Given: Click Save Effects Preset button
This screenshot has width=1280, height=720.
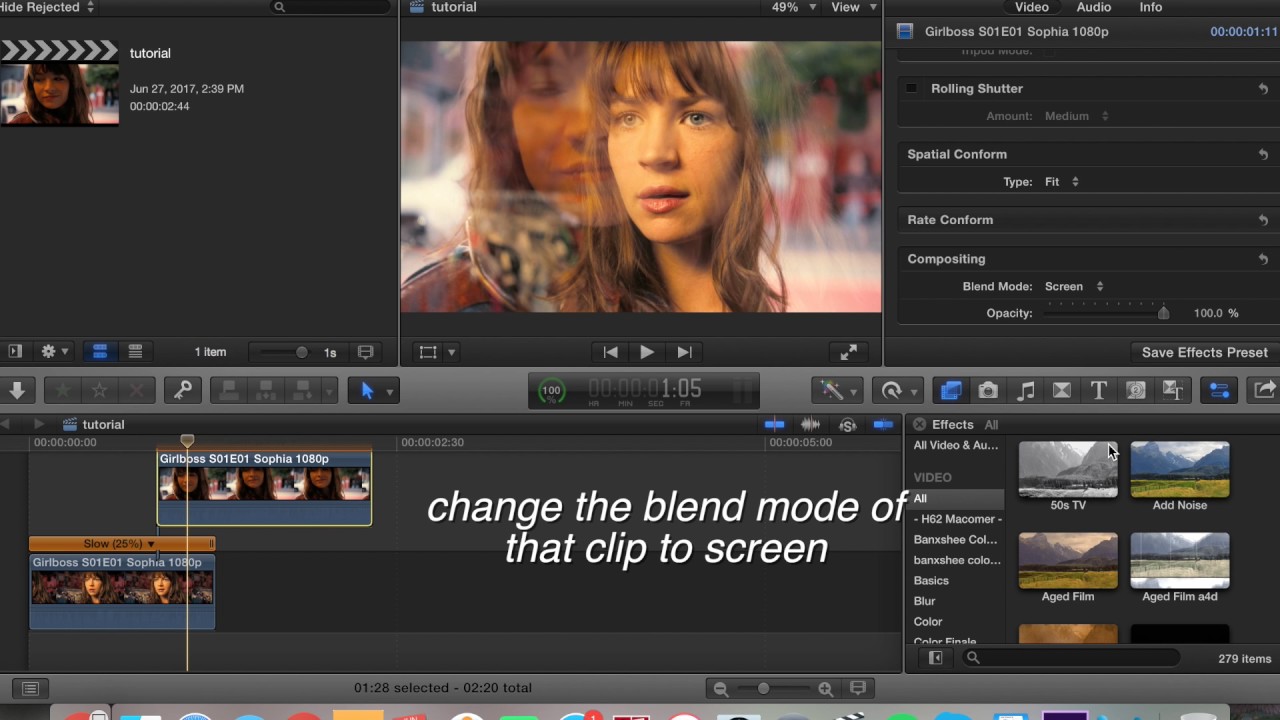Looking at the screenshot, I should [1204, 352].
